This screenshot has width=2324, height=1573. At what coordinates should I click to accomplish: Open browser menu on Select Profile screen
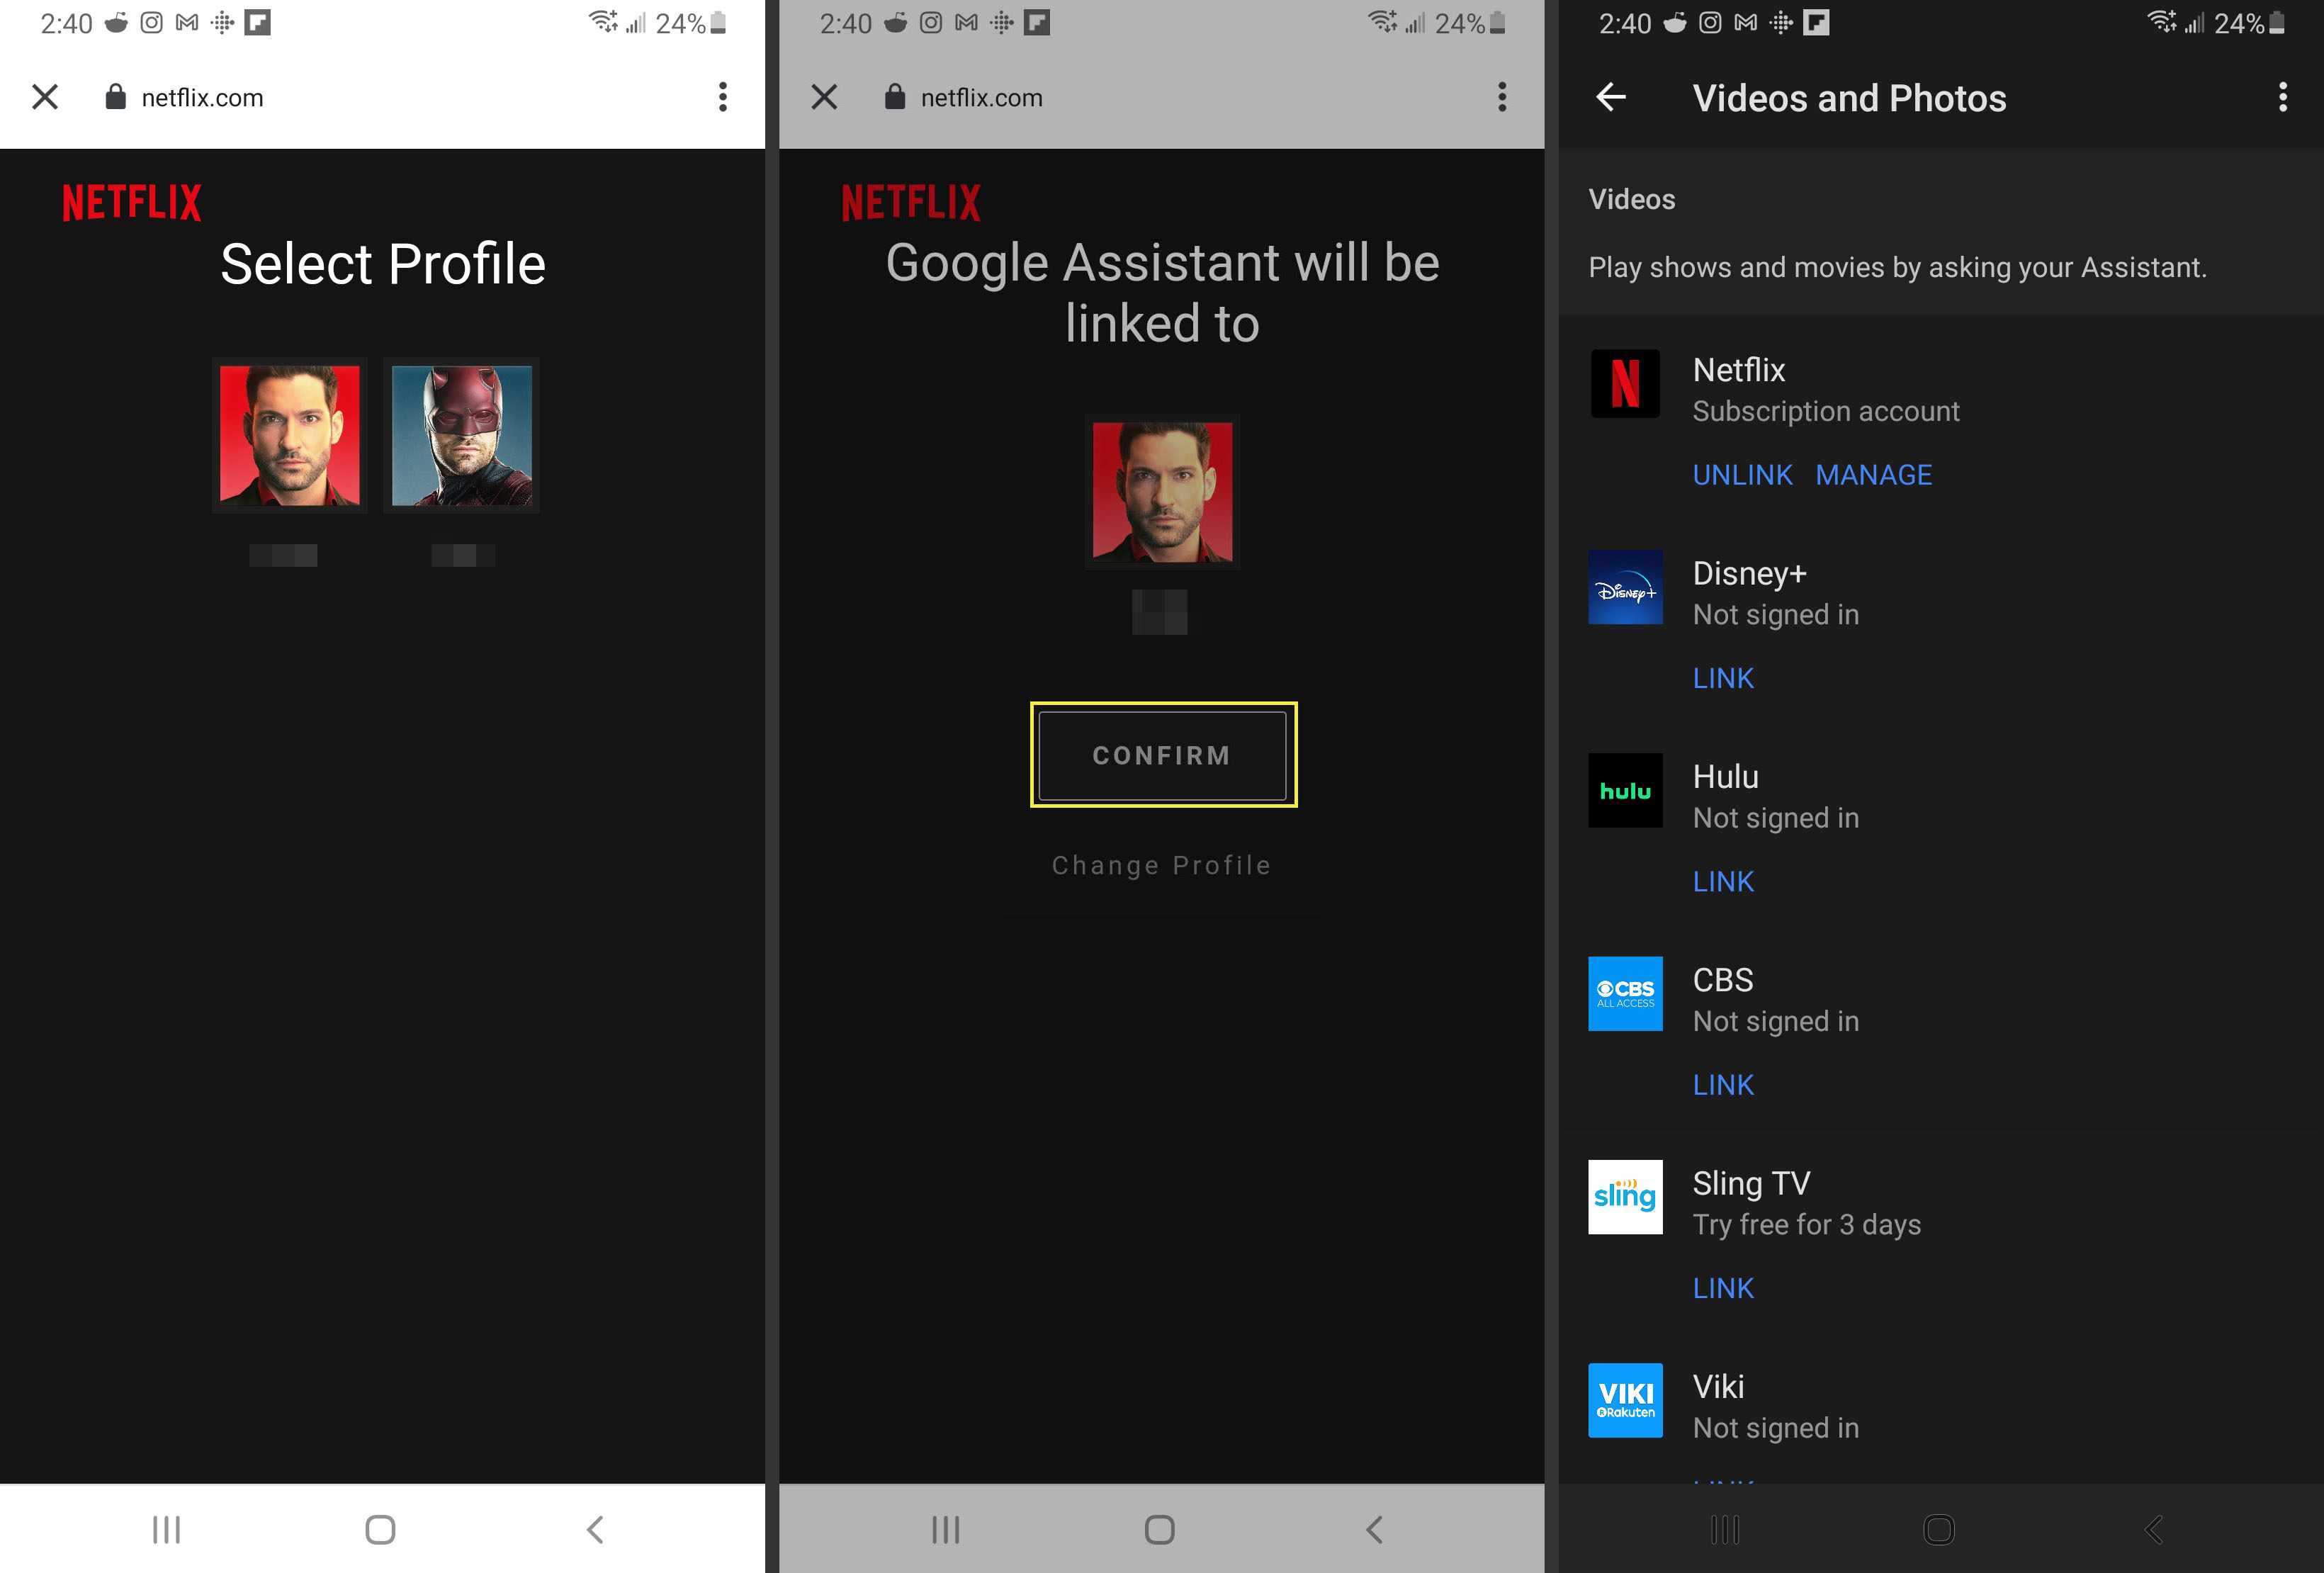(x=722, y=97)
